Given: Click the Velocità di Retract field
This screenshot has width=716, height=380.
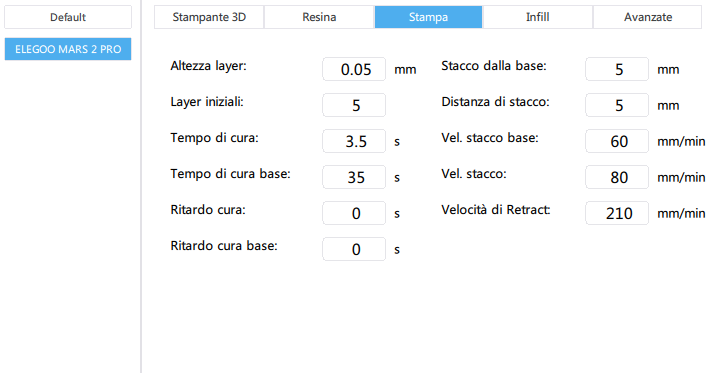Looking at the screenshot, I should coord(617,213).
